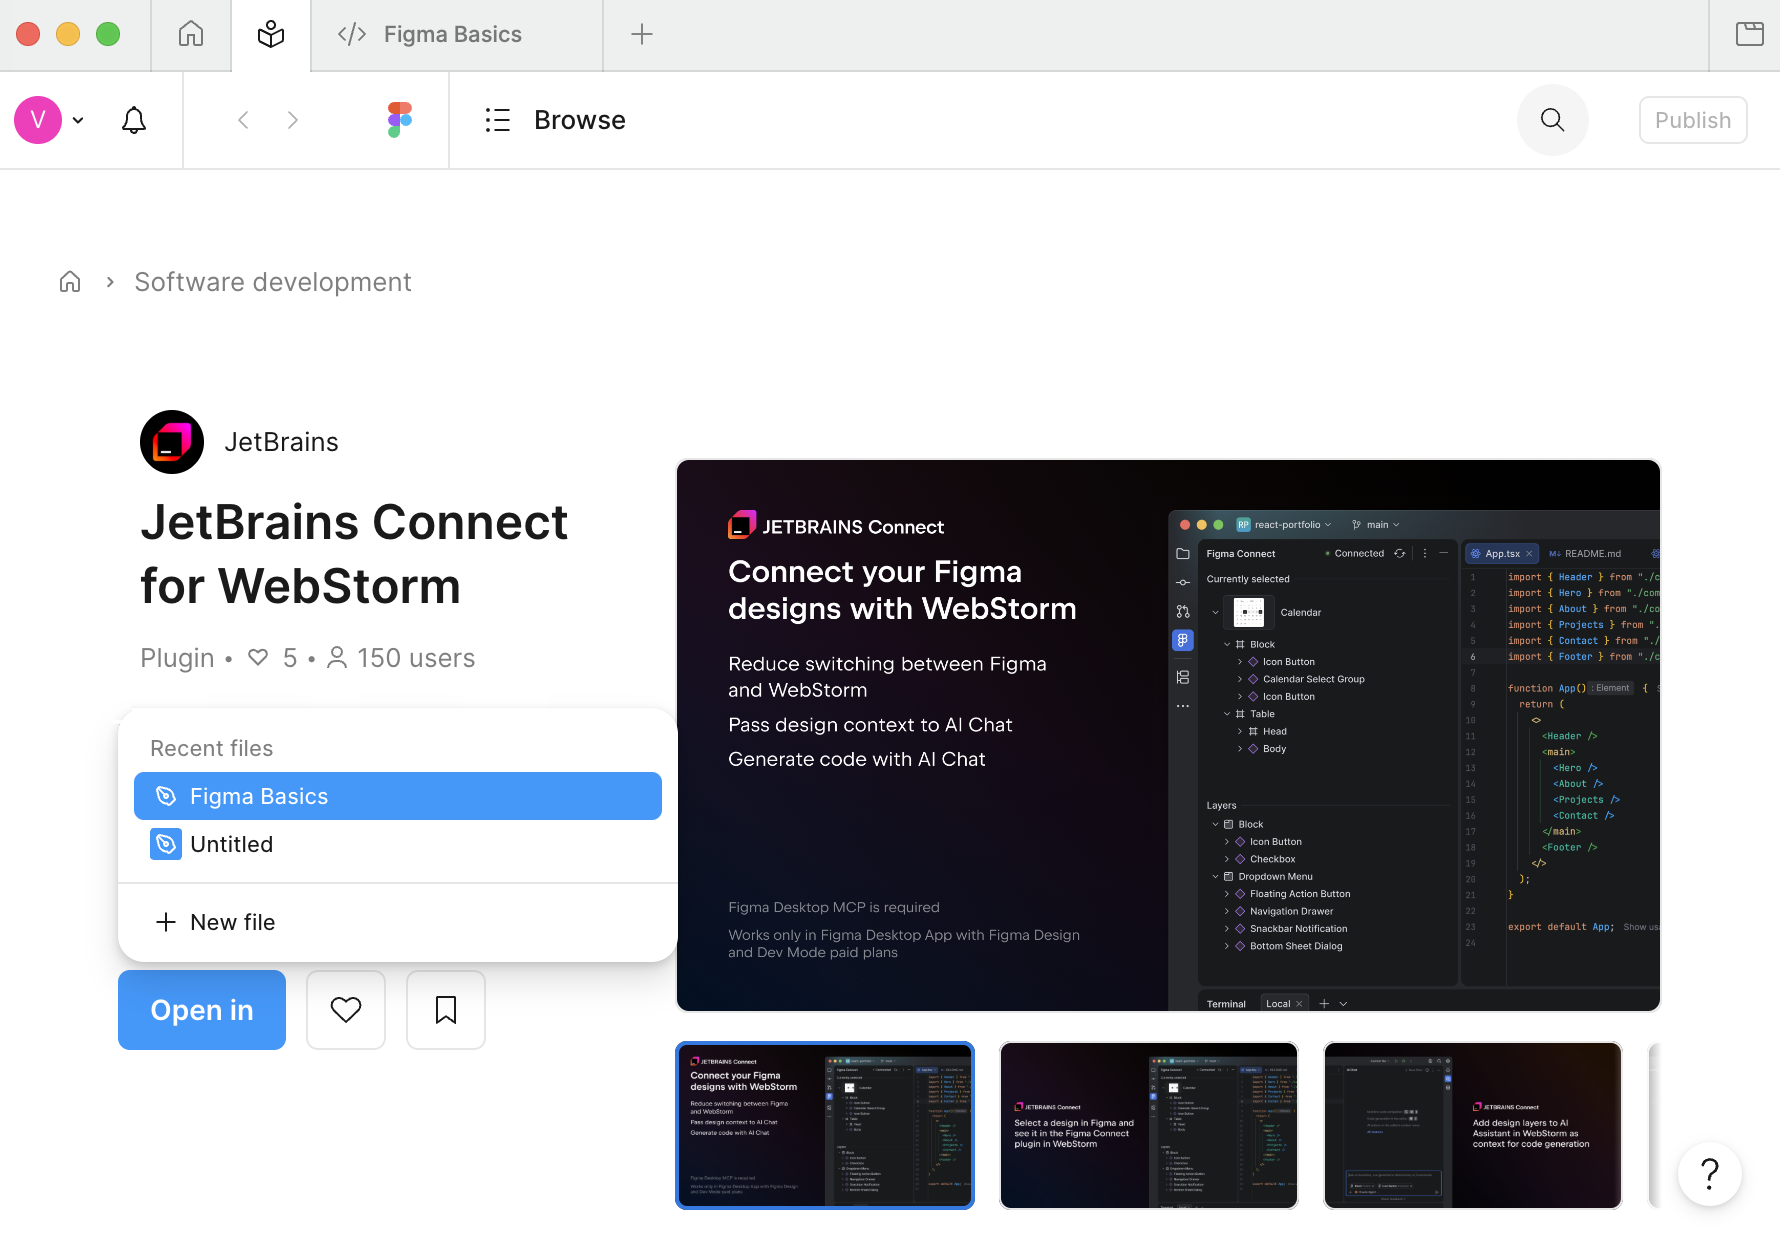Open notifications bell

[134, 120]
